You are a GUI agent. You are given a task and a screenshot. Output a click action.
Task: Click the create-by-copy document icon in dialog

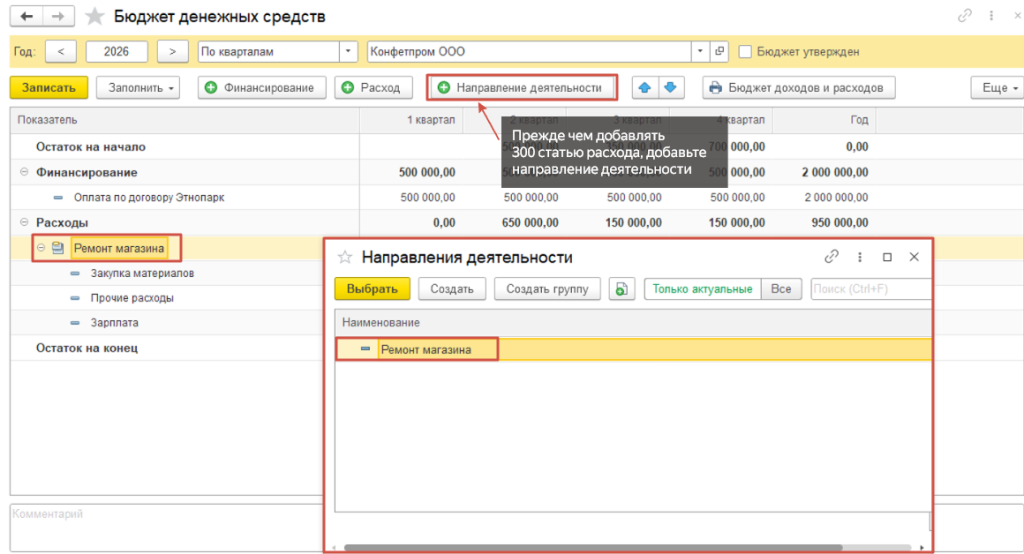[x=621, y=289]
